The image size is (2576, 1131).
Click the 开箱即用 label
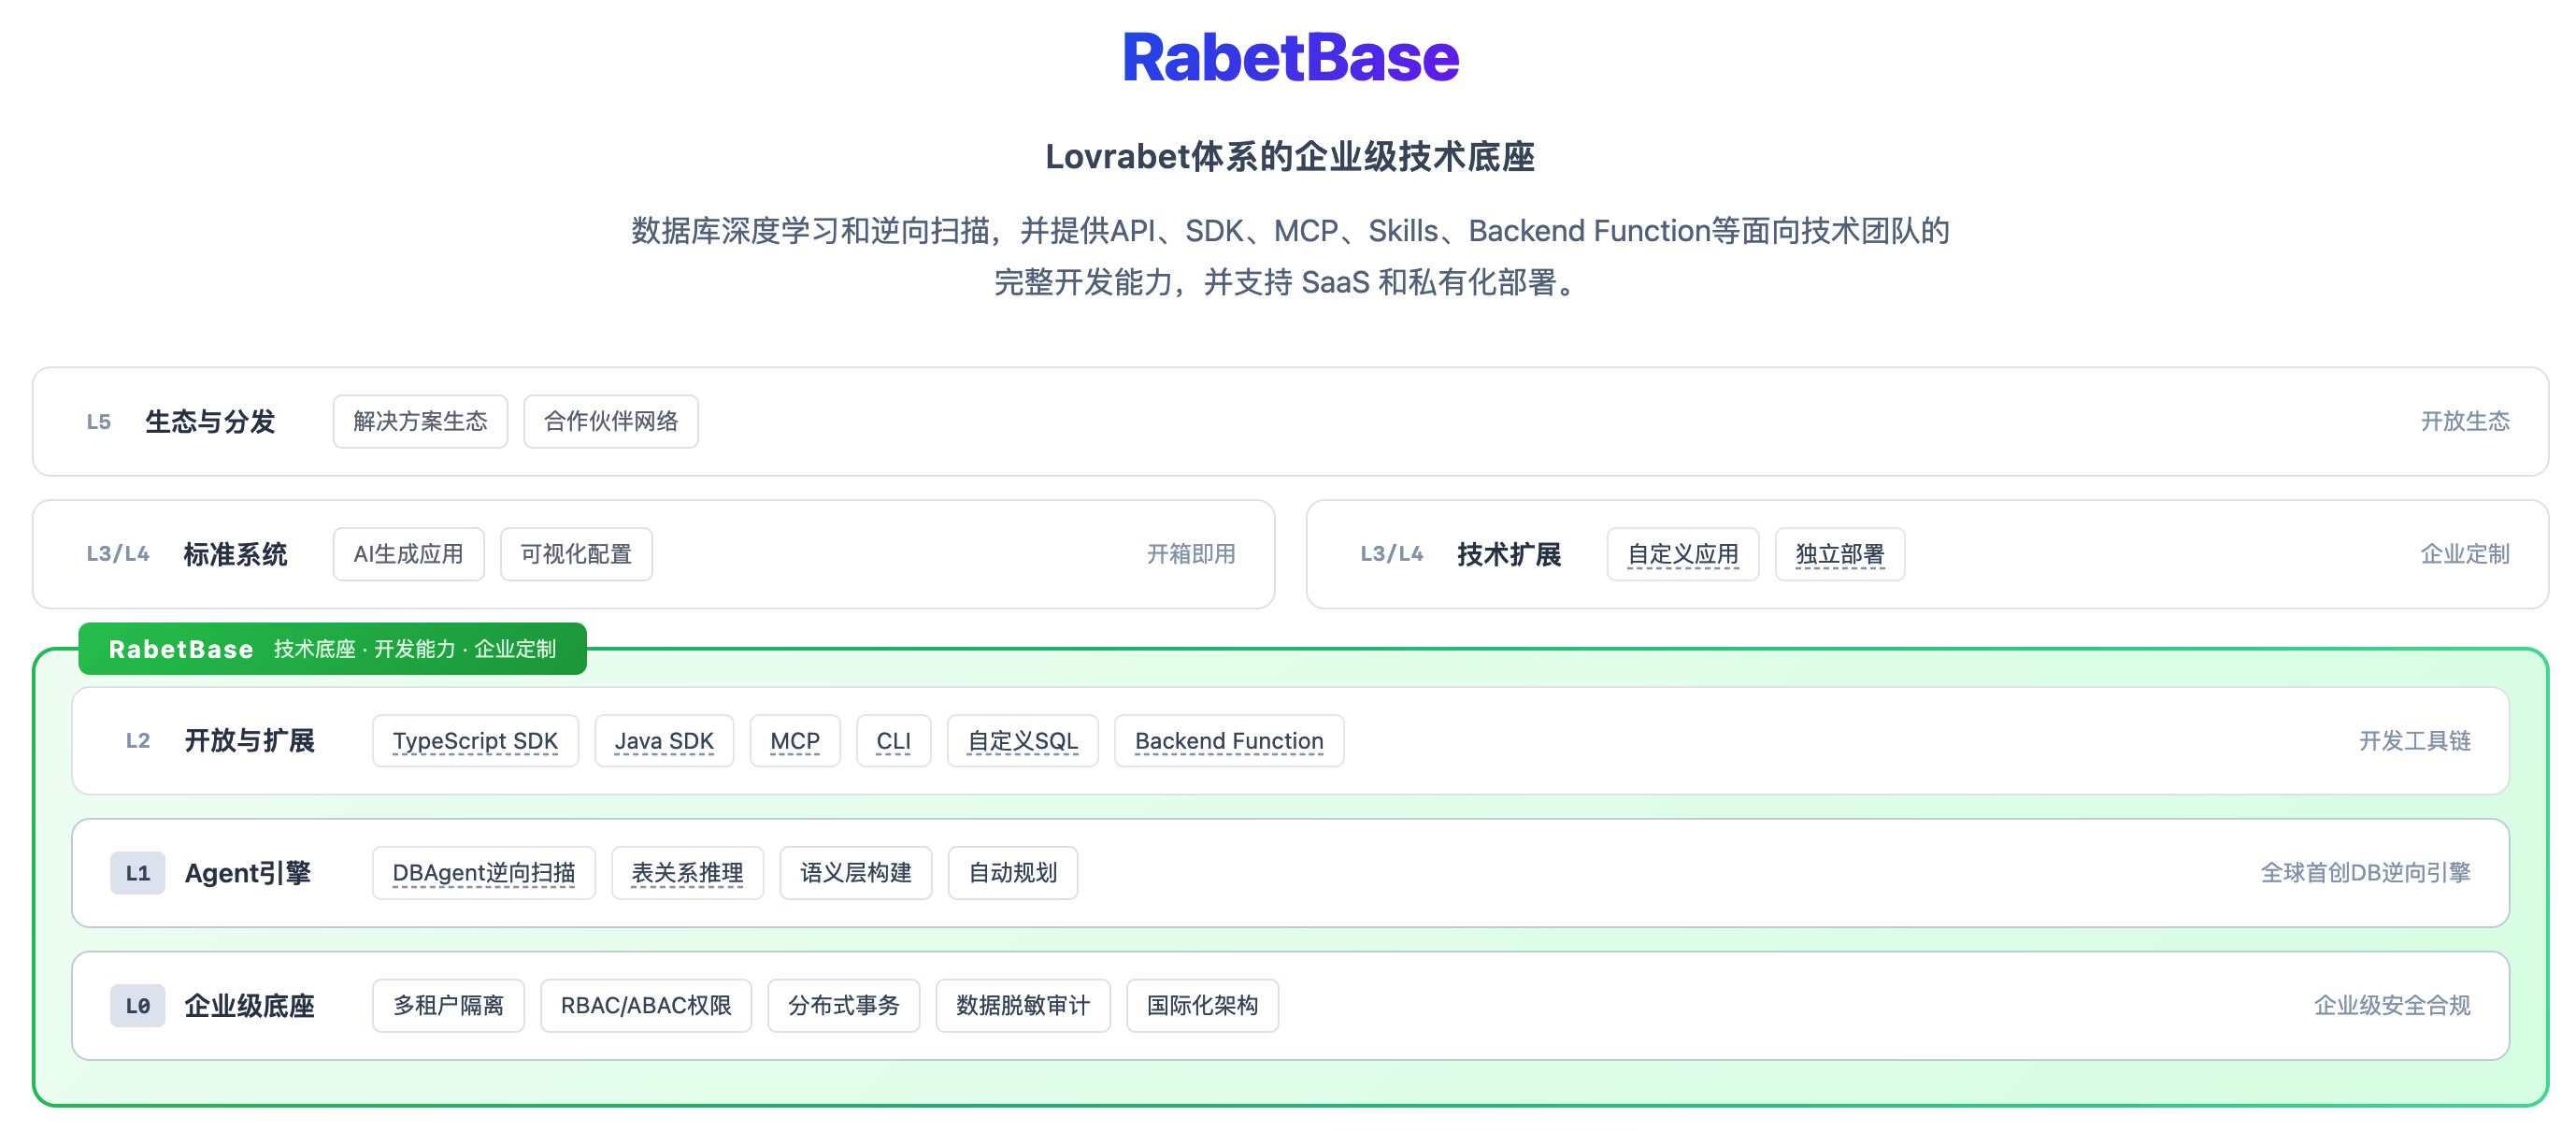[x=1191, y=554]
